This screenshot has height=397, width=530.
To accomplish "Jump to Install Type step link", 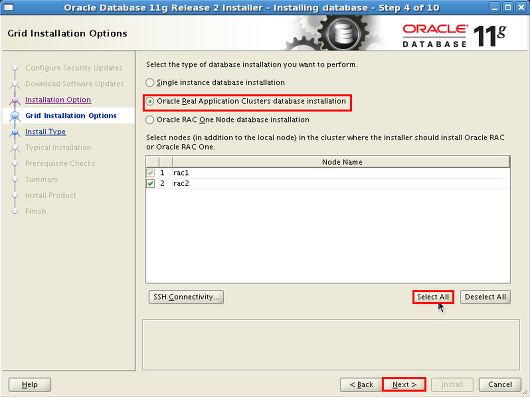I will point(45,132).
